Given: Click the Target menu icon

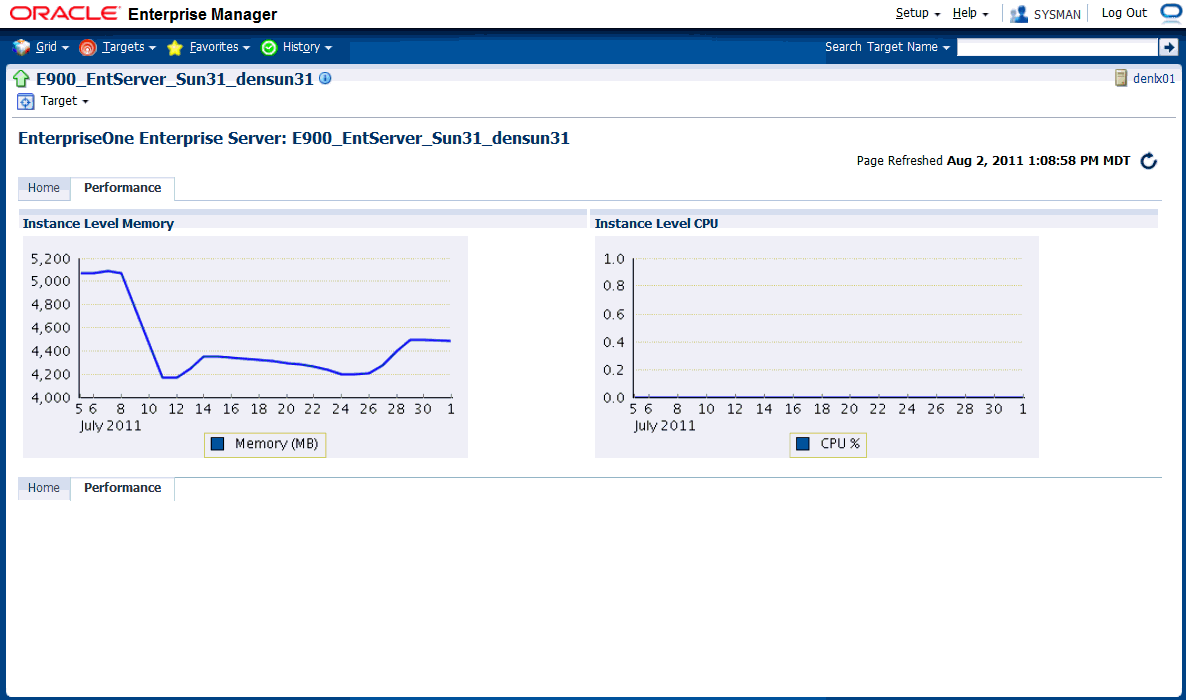Looking at the screenshot, I should tap(26, 101).
